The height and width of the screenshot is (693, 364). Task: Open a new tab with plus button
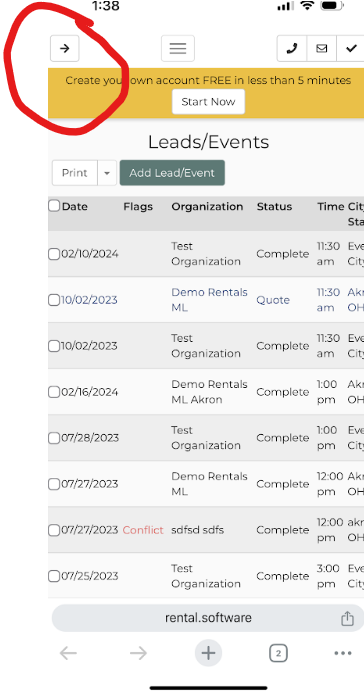click(x=208, y=653)
